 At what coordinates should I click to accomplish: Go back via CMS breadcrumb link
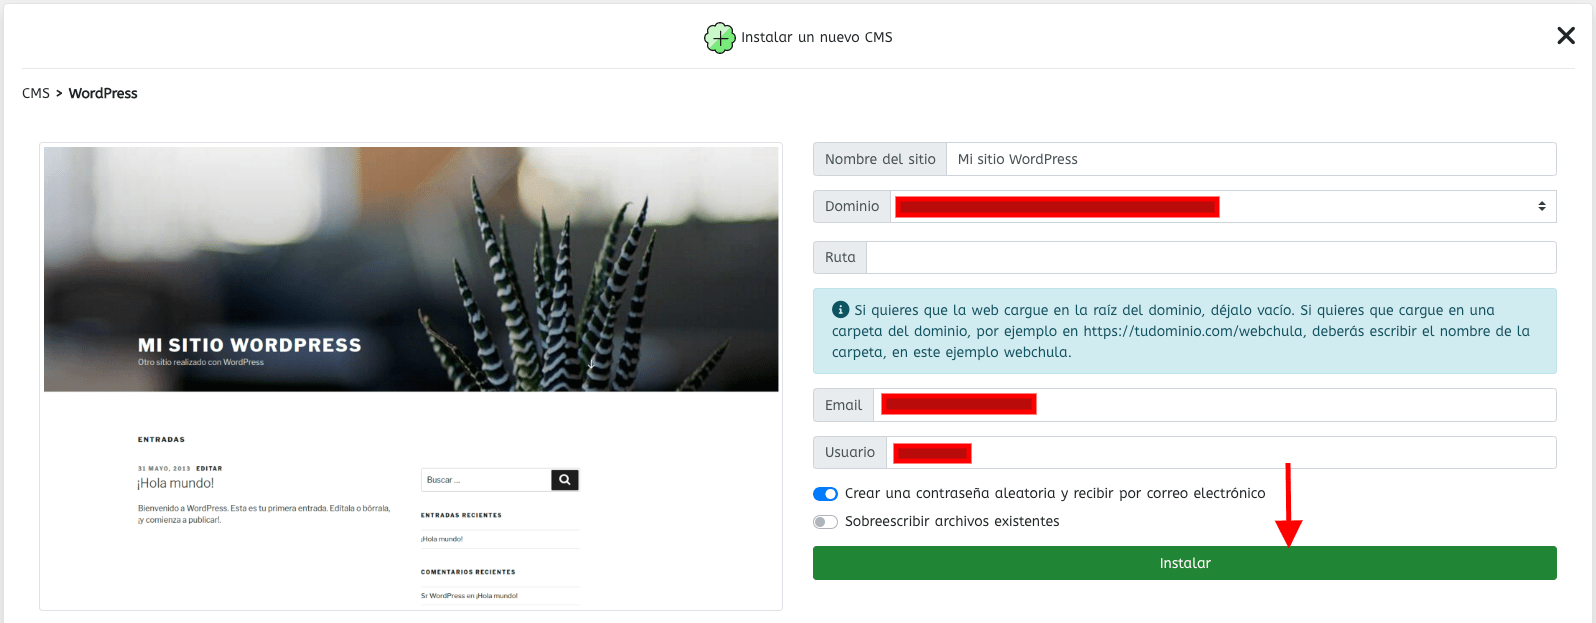tap(36, 93)
